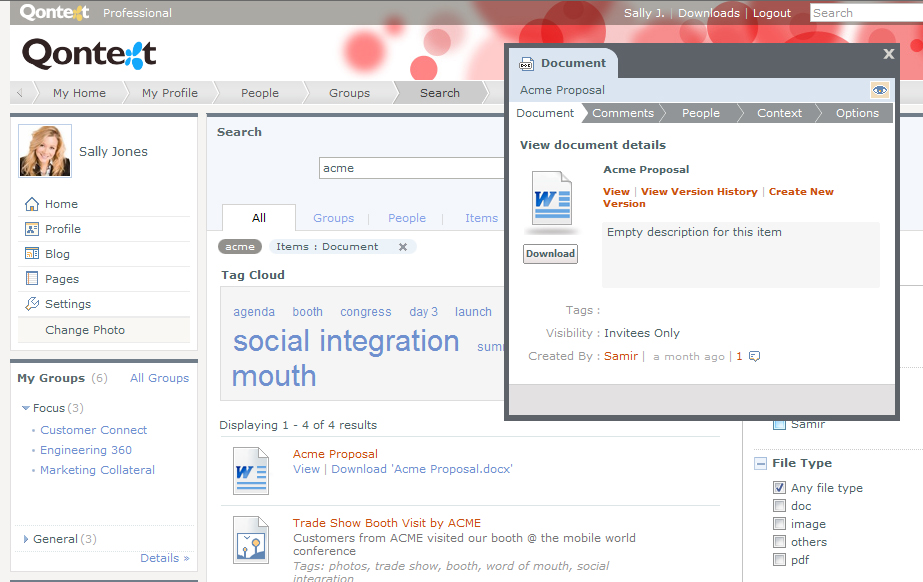Click Sally Jones profile photo
This screenshot has height=582, width=923.
45,151
